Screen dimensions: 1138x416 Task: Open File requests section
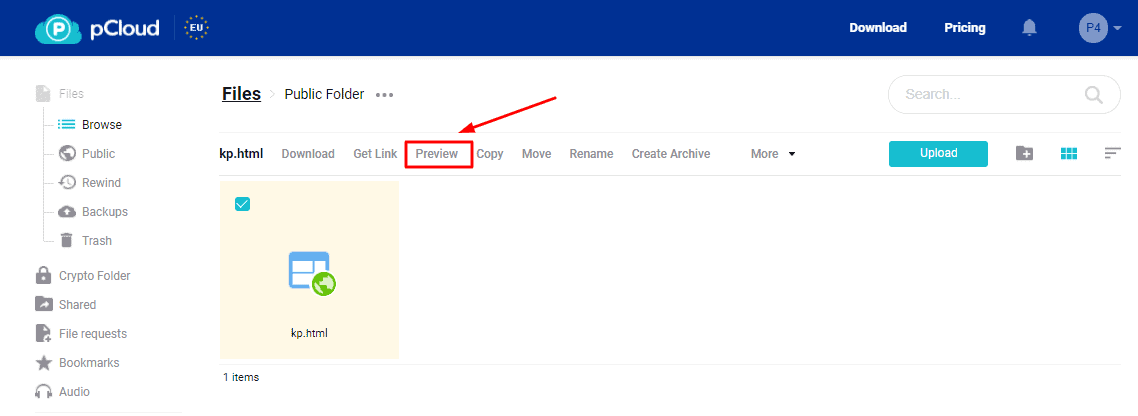[x=93, y=334]
